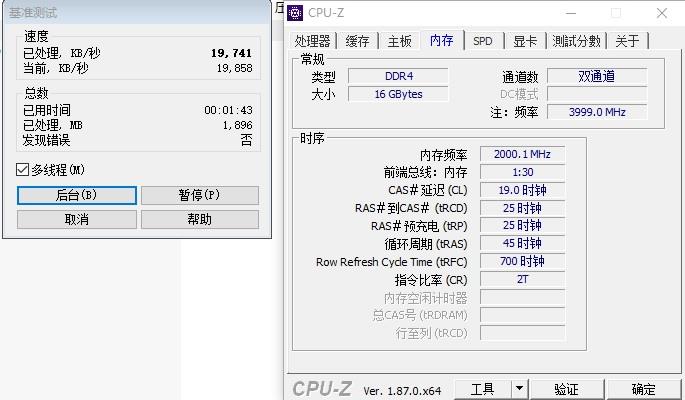Click the 1,896 processed MB value
Image resolution: width=685 pixels, height=400 pixels.
coord(238,125)
